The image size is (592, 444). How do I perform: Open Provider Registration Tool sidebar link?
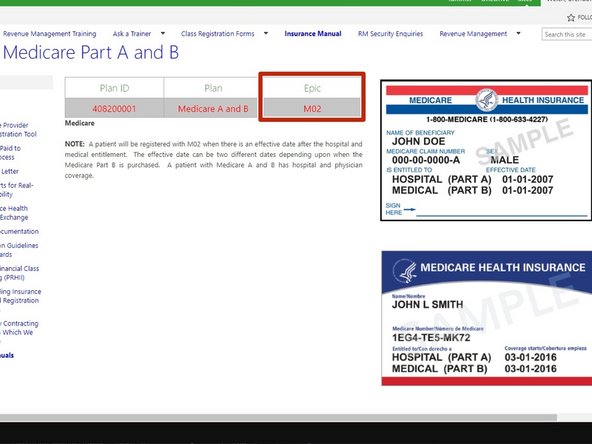pyautogui.click(x=18, y=130)
